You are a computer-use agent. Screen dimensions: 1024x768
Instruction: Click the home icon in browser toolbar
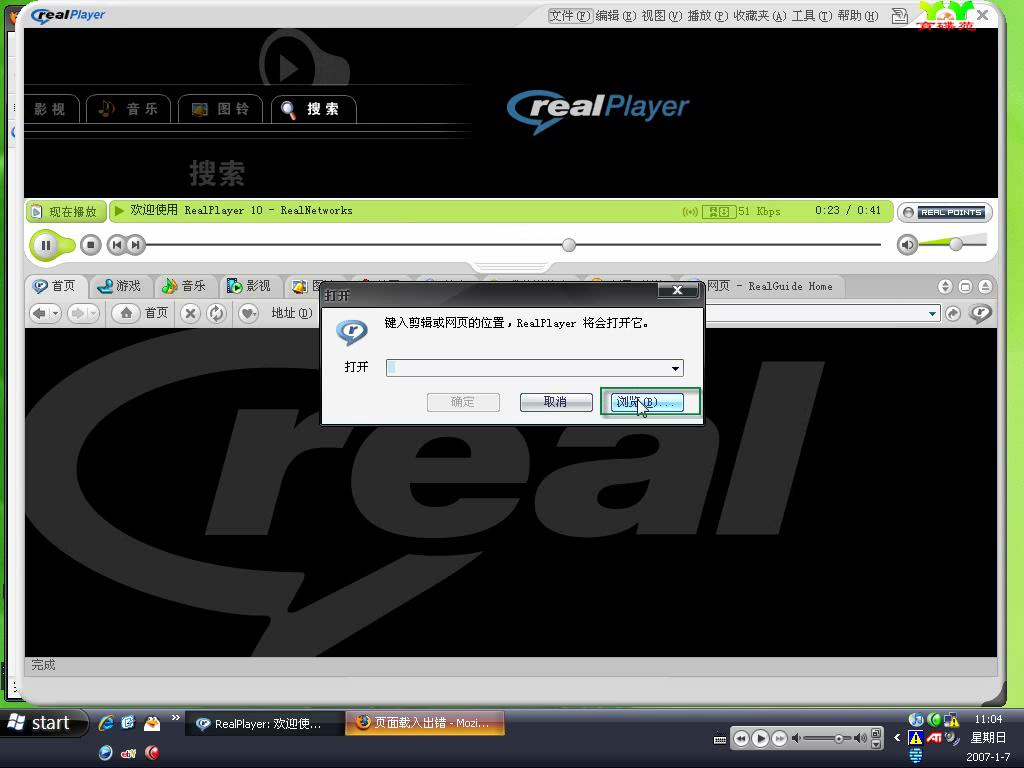[126, 313]
